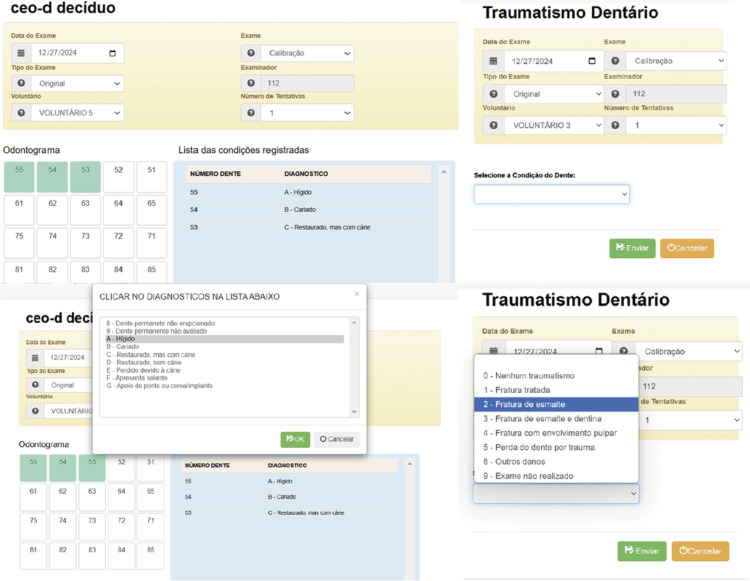
Task: Select tooth 85 in odontogram beneath the dialog
Action: tap(150, 550)
